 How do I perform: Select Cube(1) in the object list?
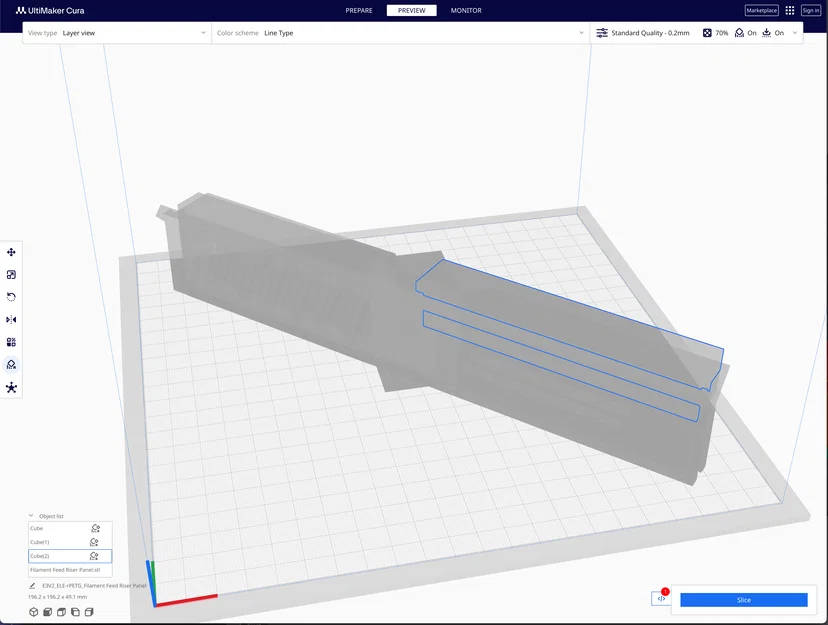70,542
